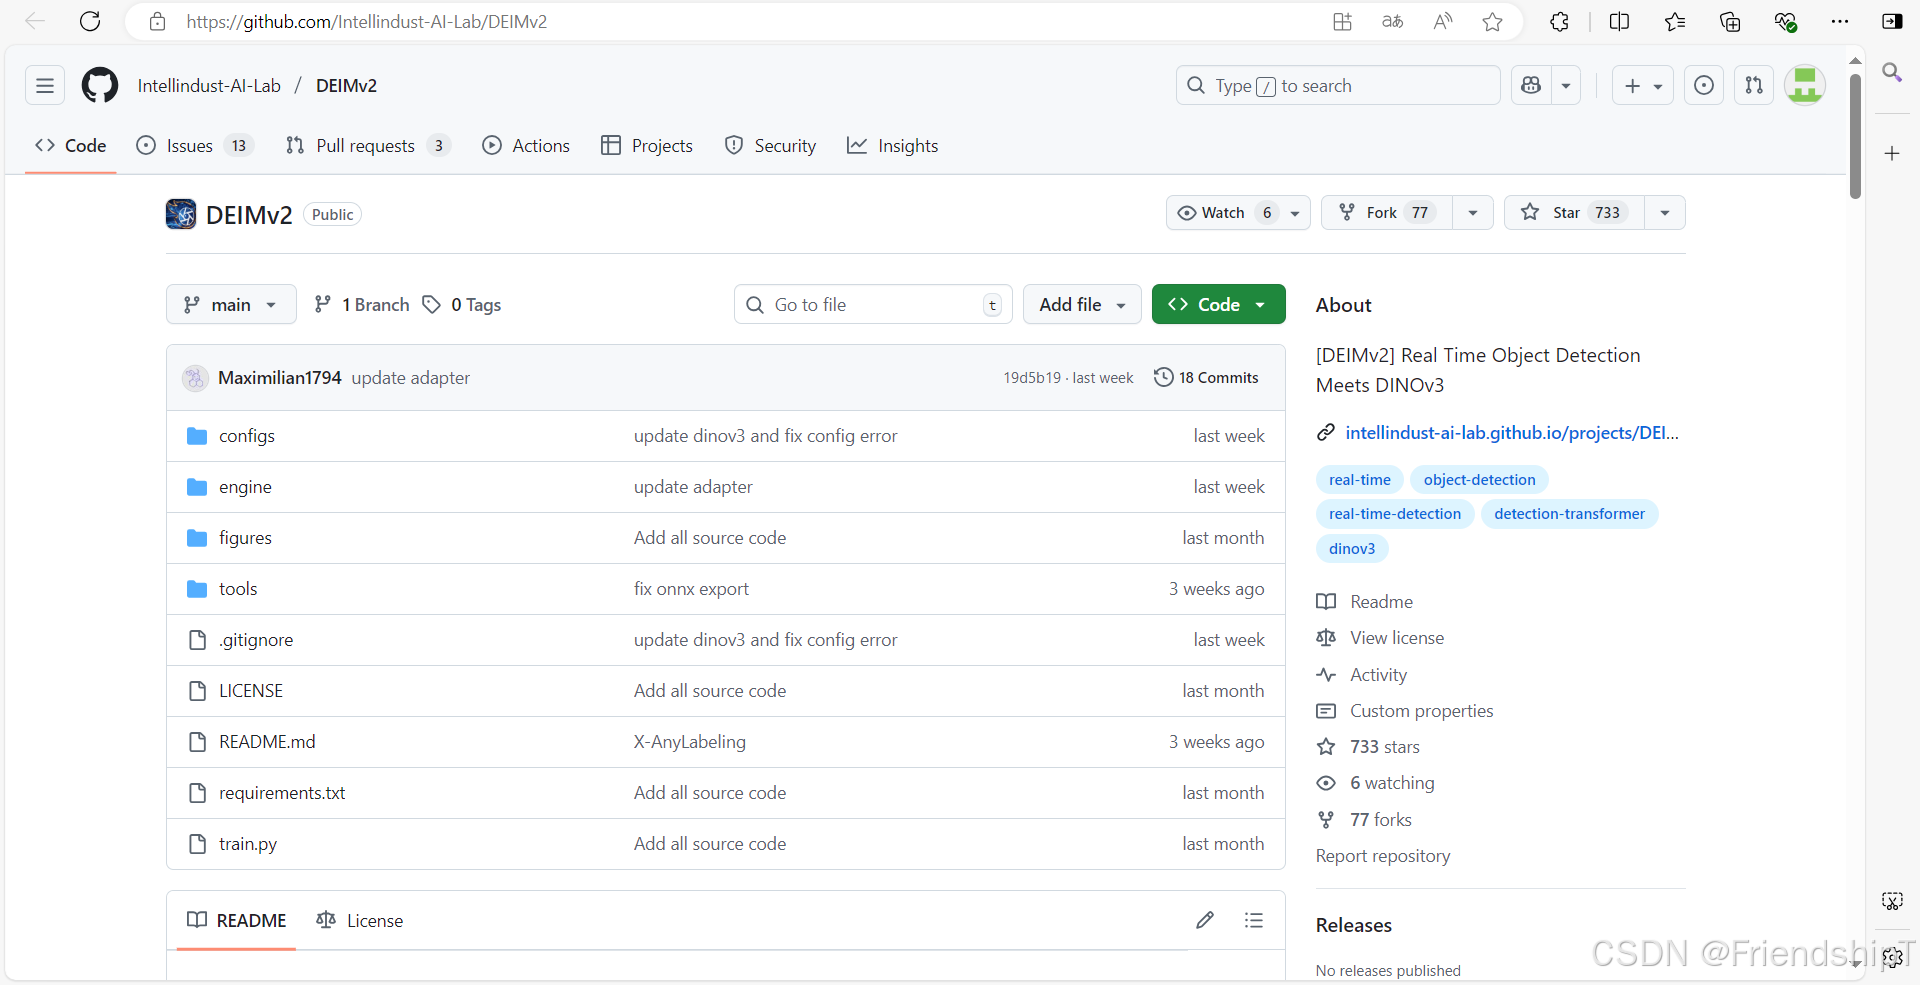Click the page vertical scrollbar
The height and width of the screenshot is (985, 1920).
click(1855, 137)
